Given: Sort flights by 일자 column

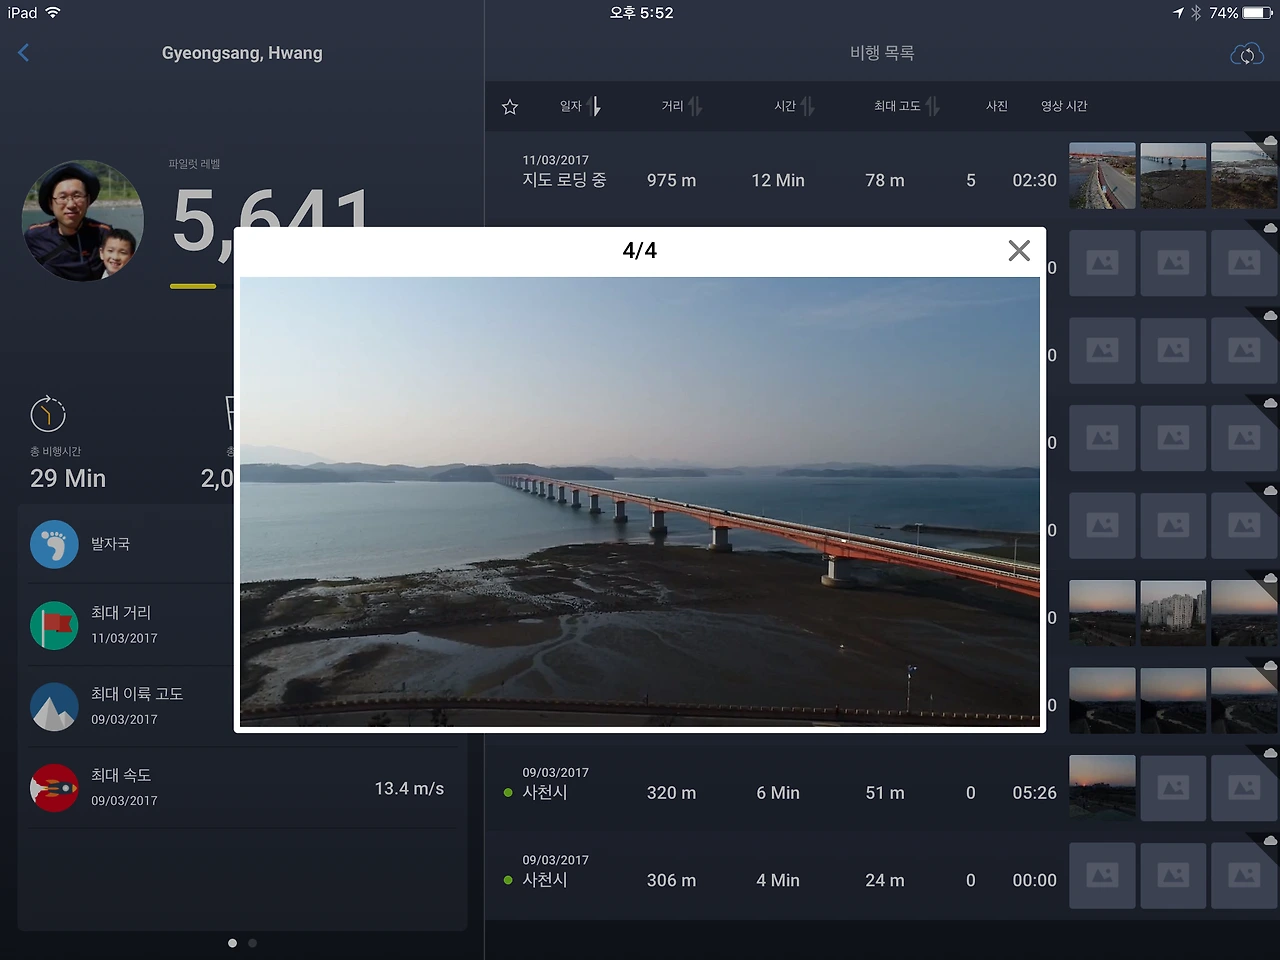Looking at the screenshot, I should coord(581,106).
